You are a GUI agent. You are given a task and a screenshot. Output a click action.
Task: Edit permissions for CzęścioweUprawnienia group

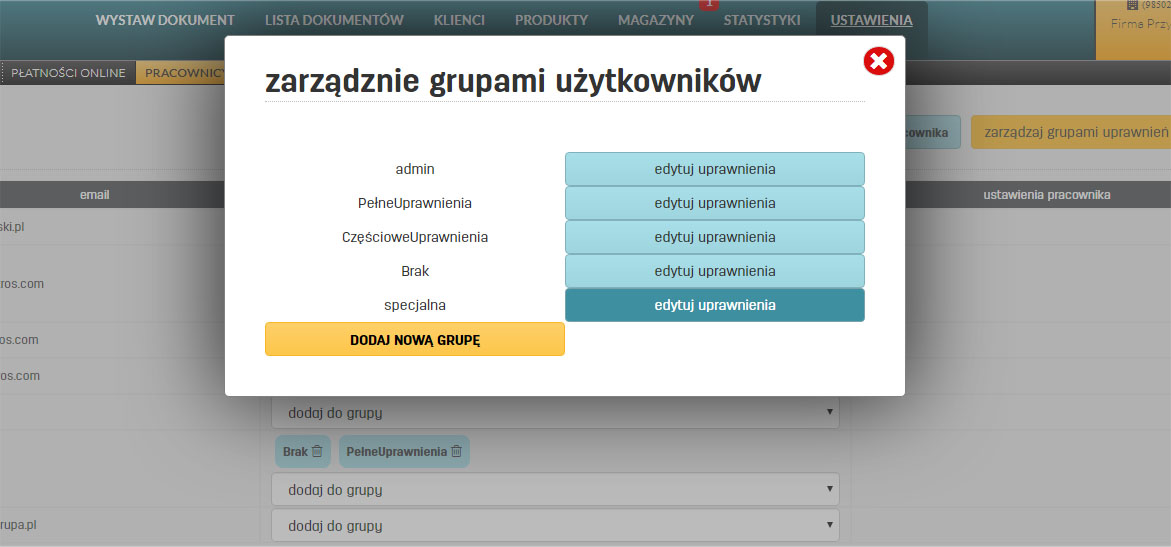[715, 237]
